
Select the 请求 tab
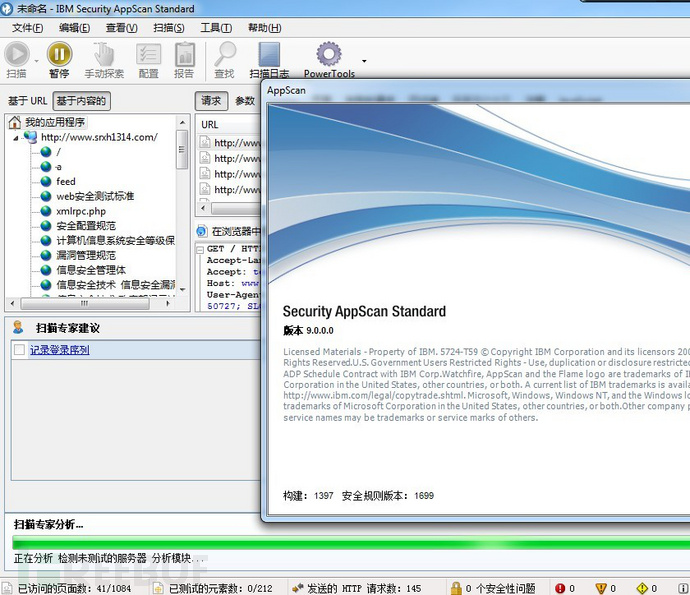coord(211,101)
